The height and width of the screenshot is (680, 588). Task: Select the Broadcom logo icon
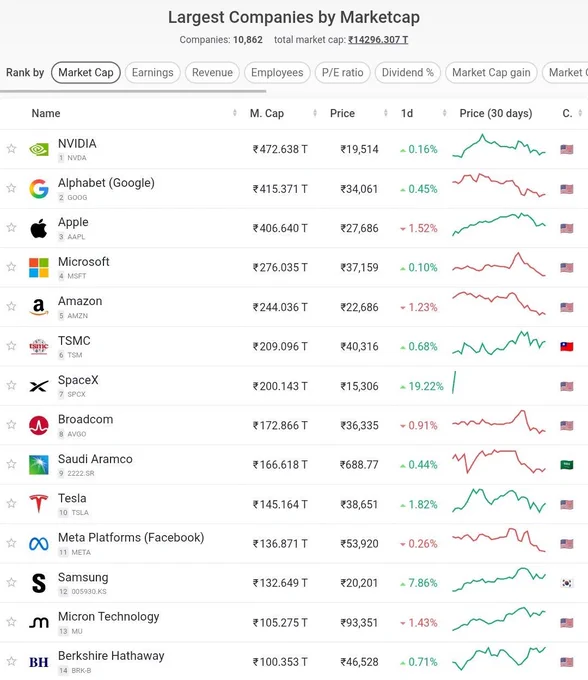39,425
